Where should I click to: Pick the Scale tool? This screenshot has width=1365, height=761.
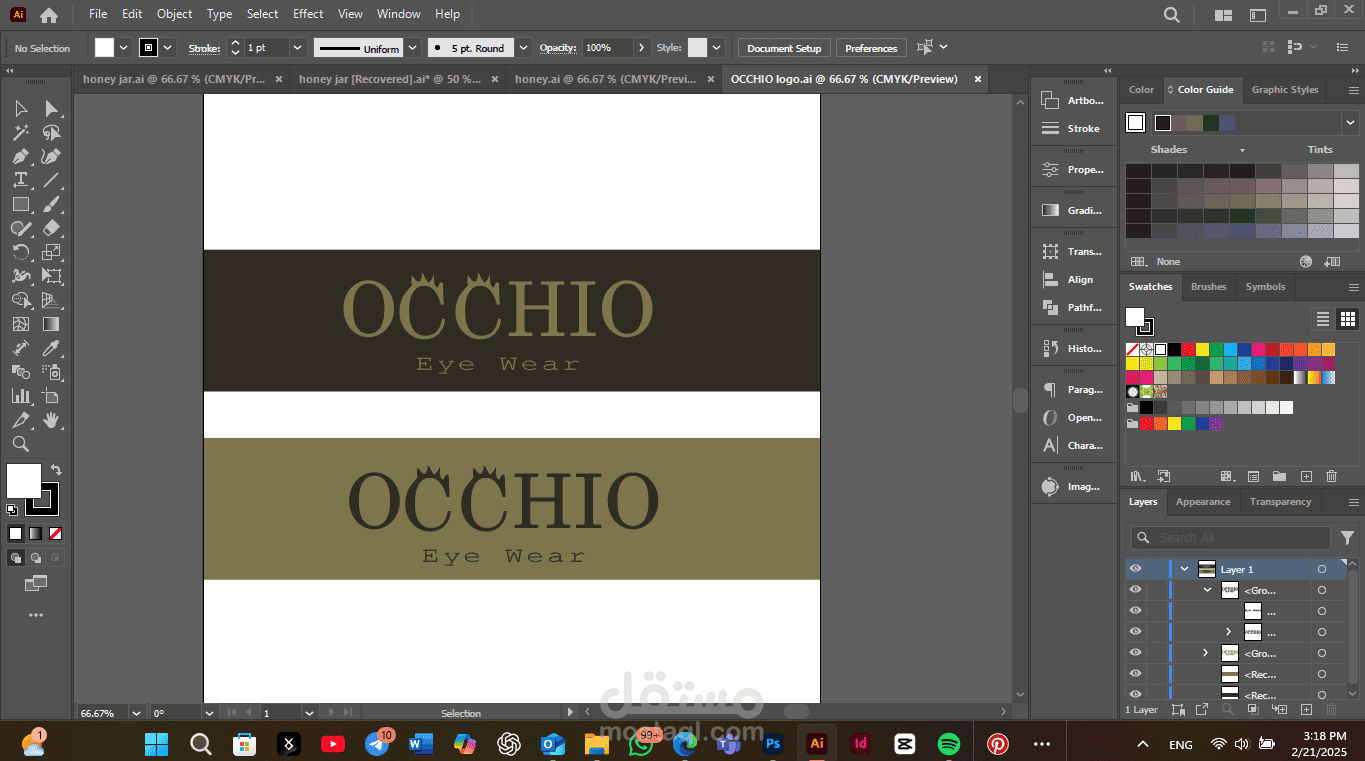(51, 252)
